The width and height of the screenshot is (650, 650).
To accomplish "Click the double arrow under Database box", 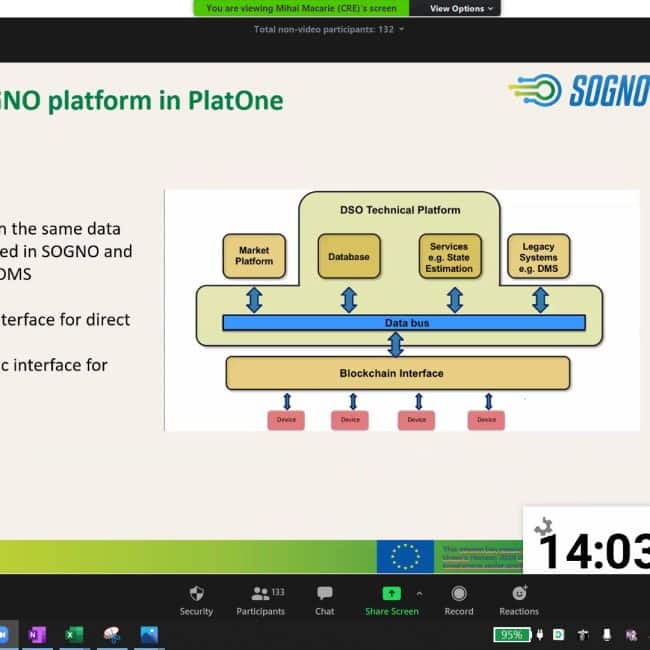I will coord(349,300).
